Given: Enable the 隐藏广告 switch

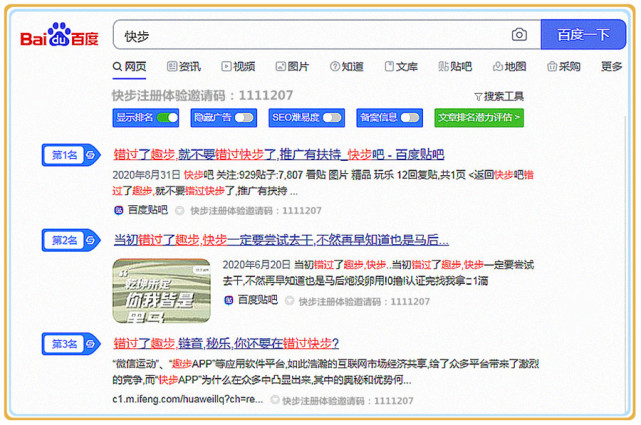Looking at the screenshot, I should (x=244, y=118).
